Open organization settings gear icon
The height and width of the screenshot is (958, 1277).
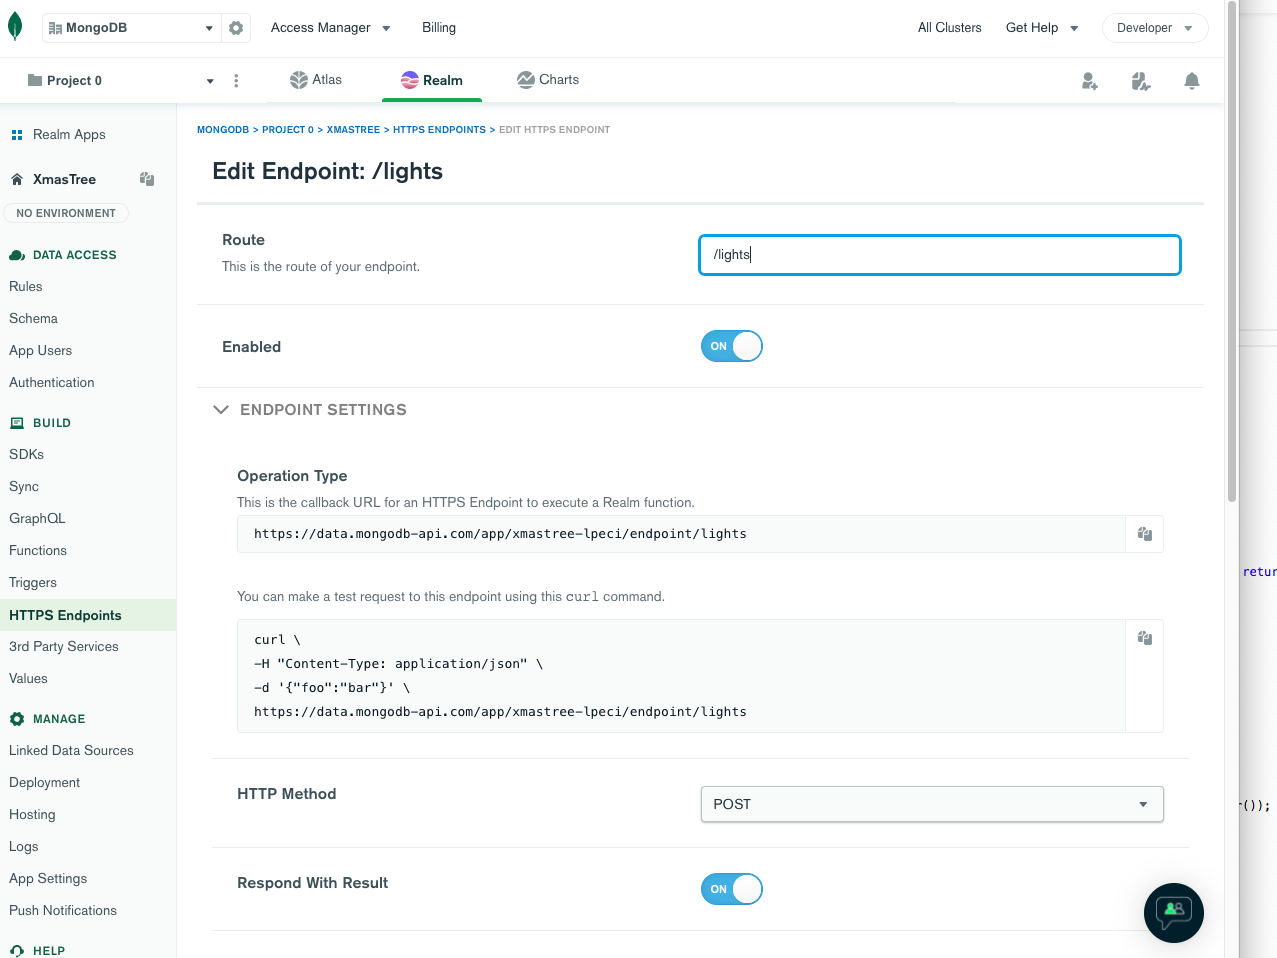coord(236,28)
